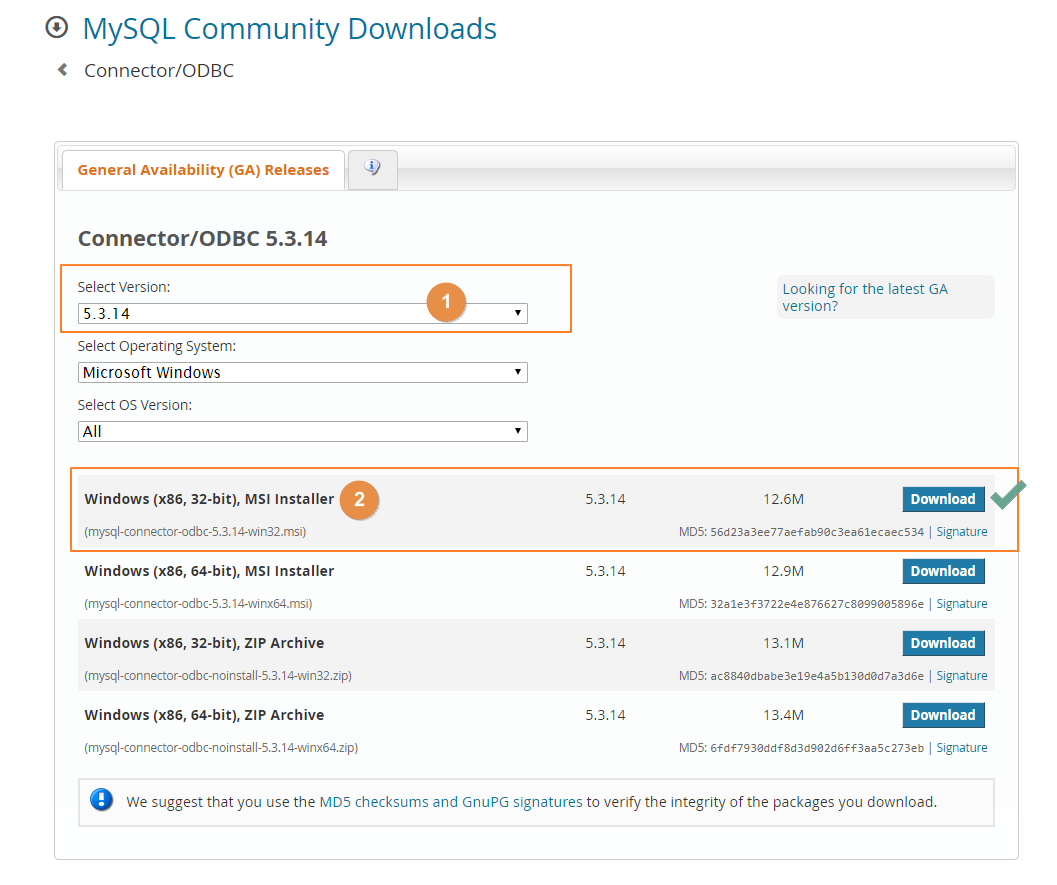Click filename mysql-connector-odbc-noinstall-5.3.14-winx64.zip

[x=221, y=748]
